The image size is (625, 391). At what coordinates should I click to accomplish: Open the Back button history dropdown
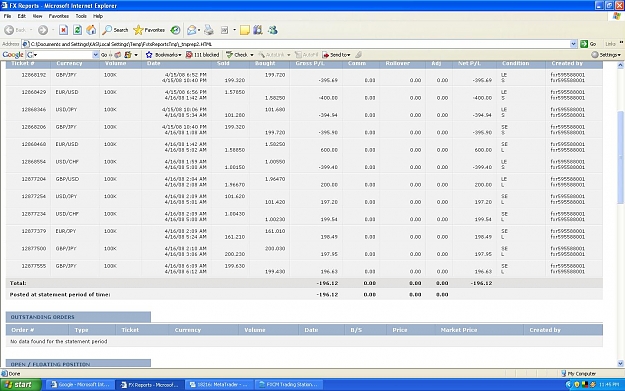click(x=31, y=30)
